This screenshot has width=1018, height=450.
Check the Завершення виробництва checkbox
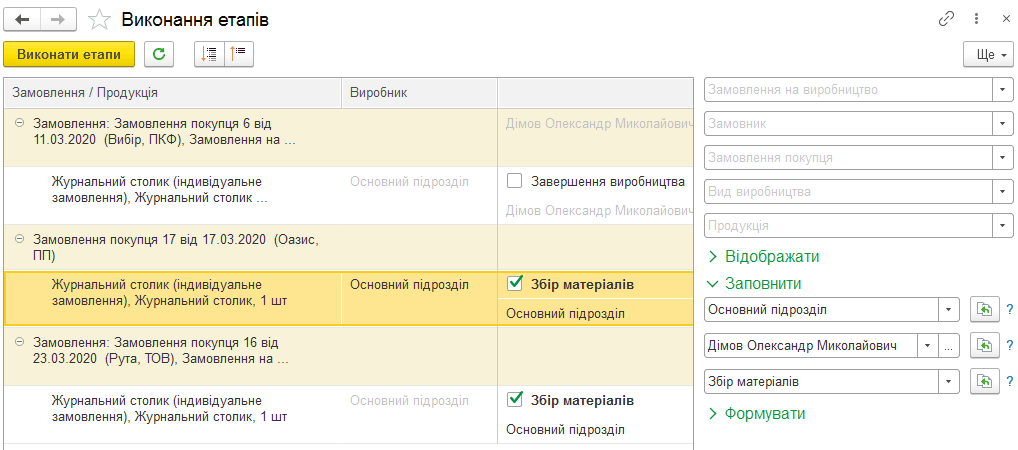pos(515,182)
